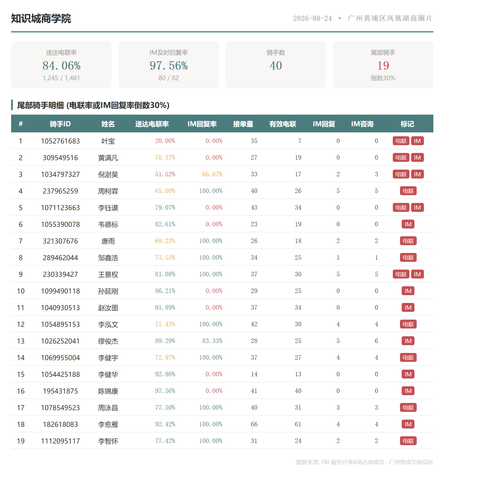Click the 骑手ID column header
The image size is (500, 477).
click(x=60, y=124)
